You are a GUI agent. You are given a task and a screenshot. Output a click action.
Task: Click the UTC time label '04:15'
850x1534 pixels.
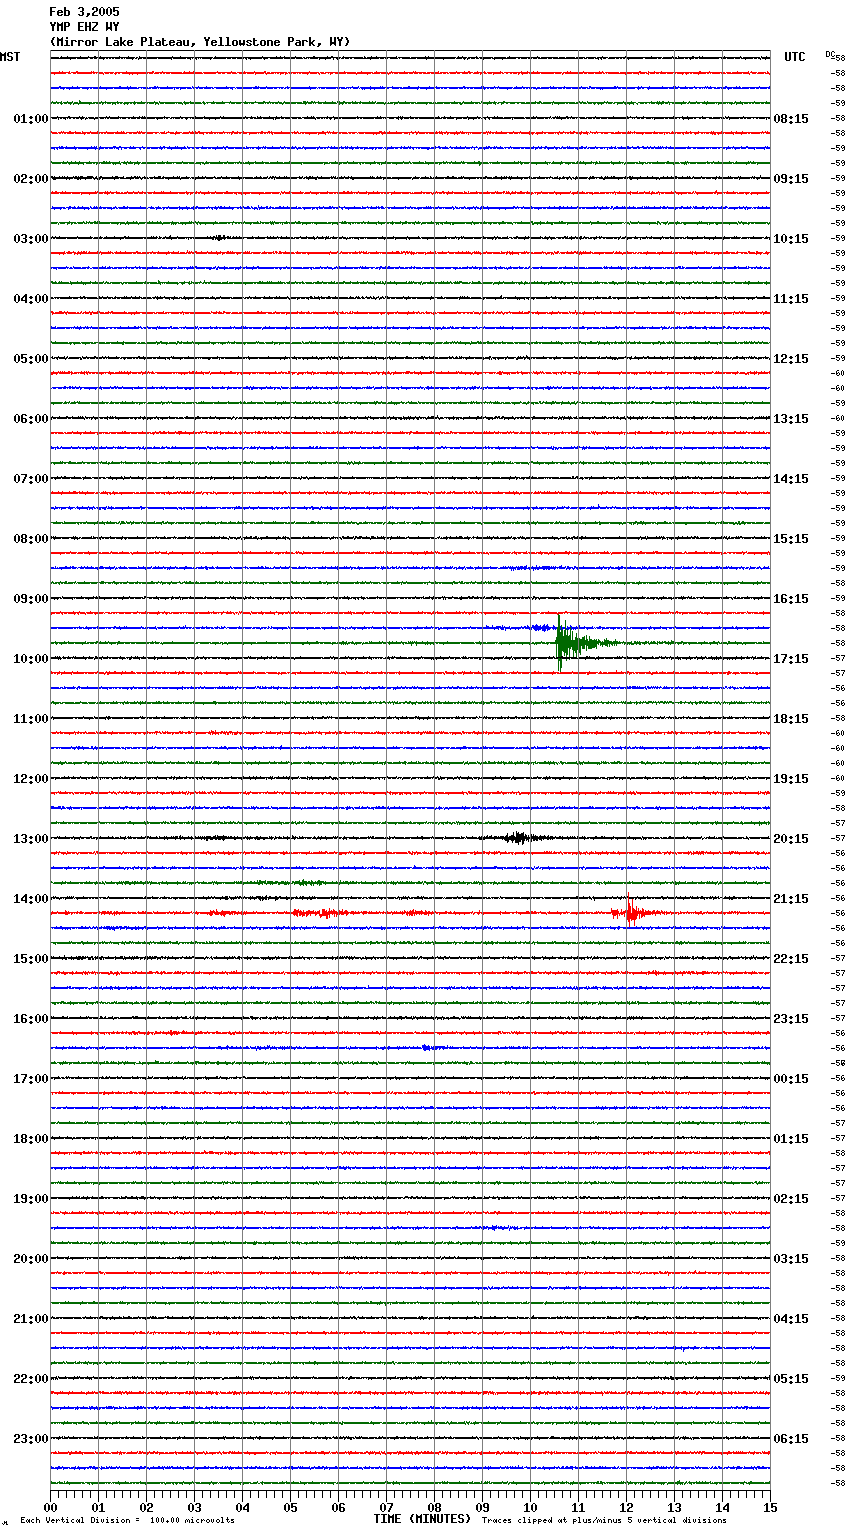click(x=791, y=1319)
